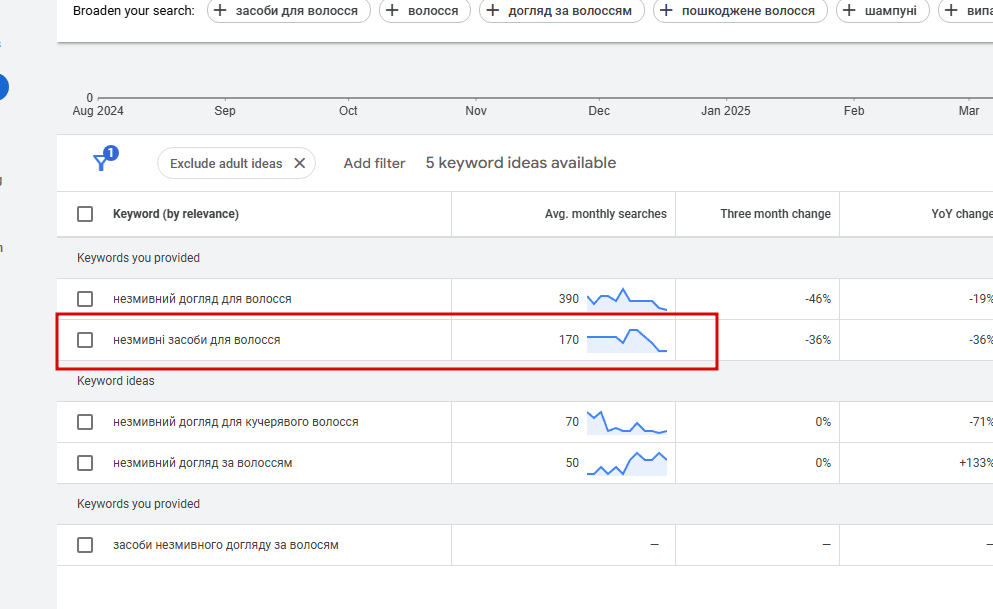Viewport: 993px width, 609px height.
Task: Add 'засоби для волосся' to broaden search
Action: (x=289, y=10)
